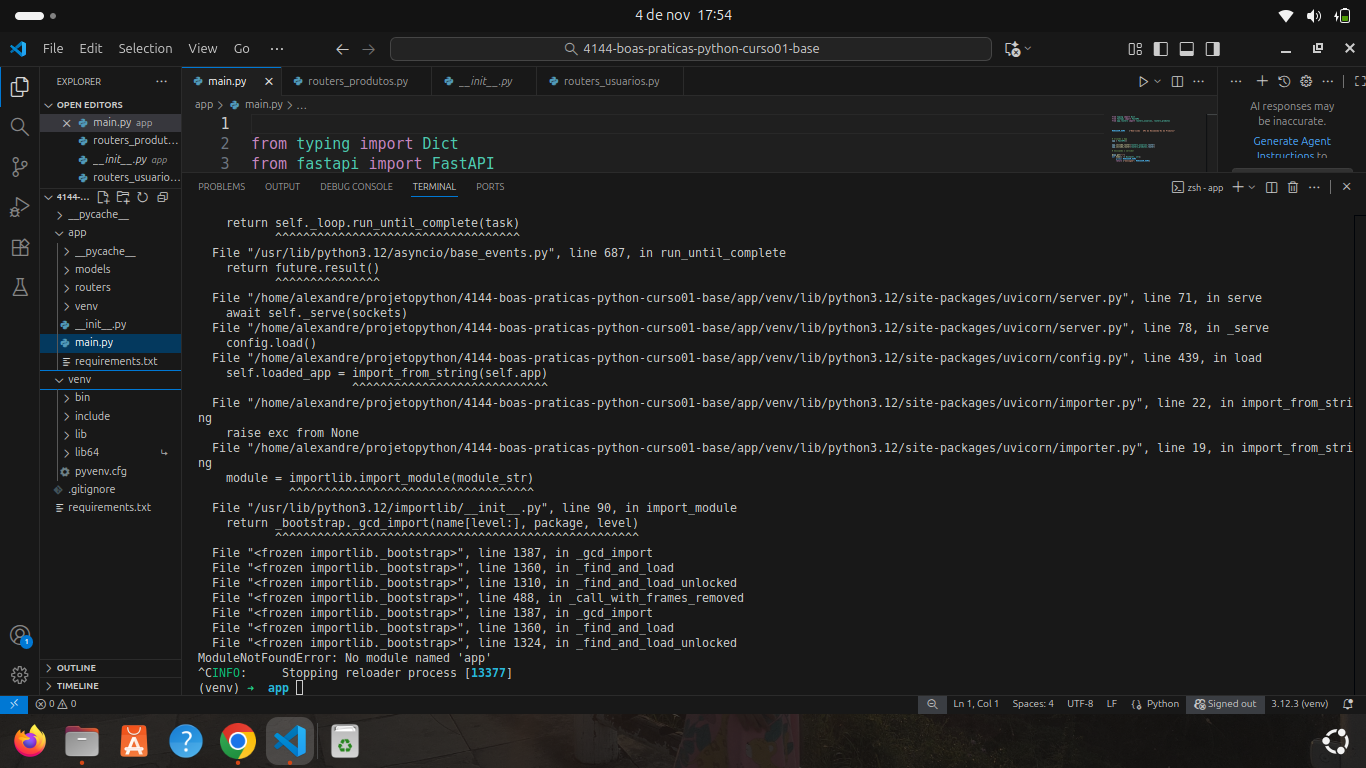
Task: Open the Source Control view
Action: pos(19,167)
